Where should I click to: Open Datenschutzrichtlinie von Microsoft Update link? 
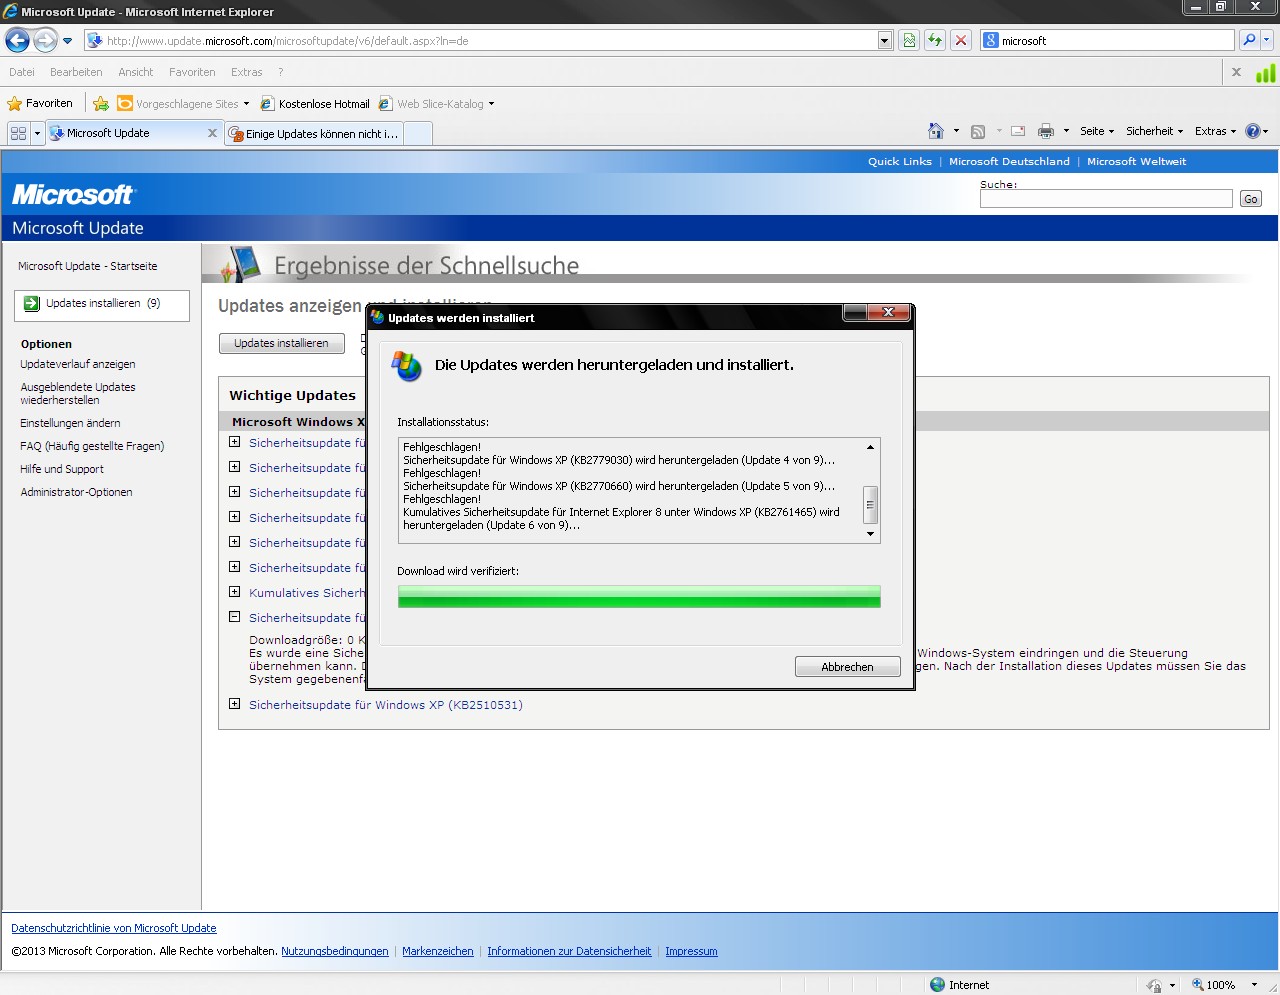coord(114,928)
